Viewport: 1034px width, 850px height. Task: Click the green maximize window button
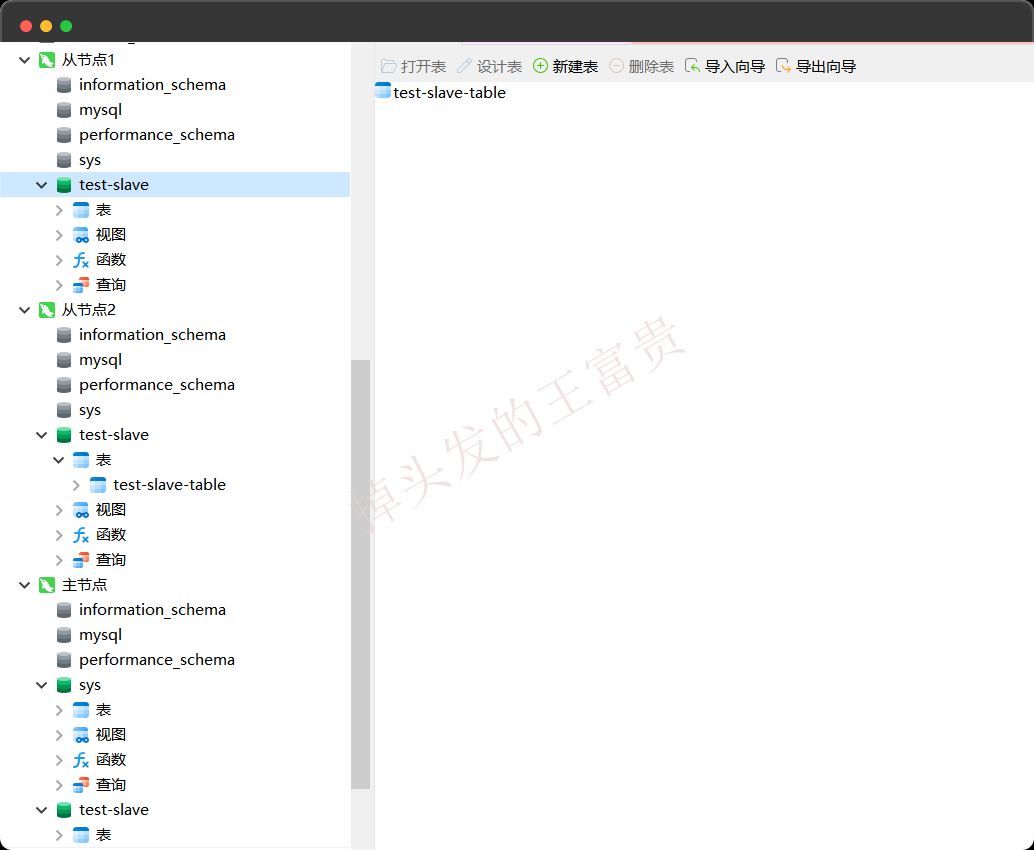pyautogui.click(x=66, y=26)
